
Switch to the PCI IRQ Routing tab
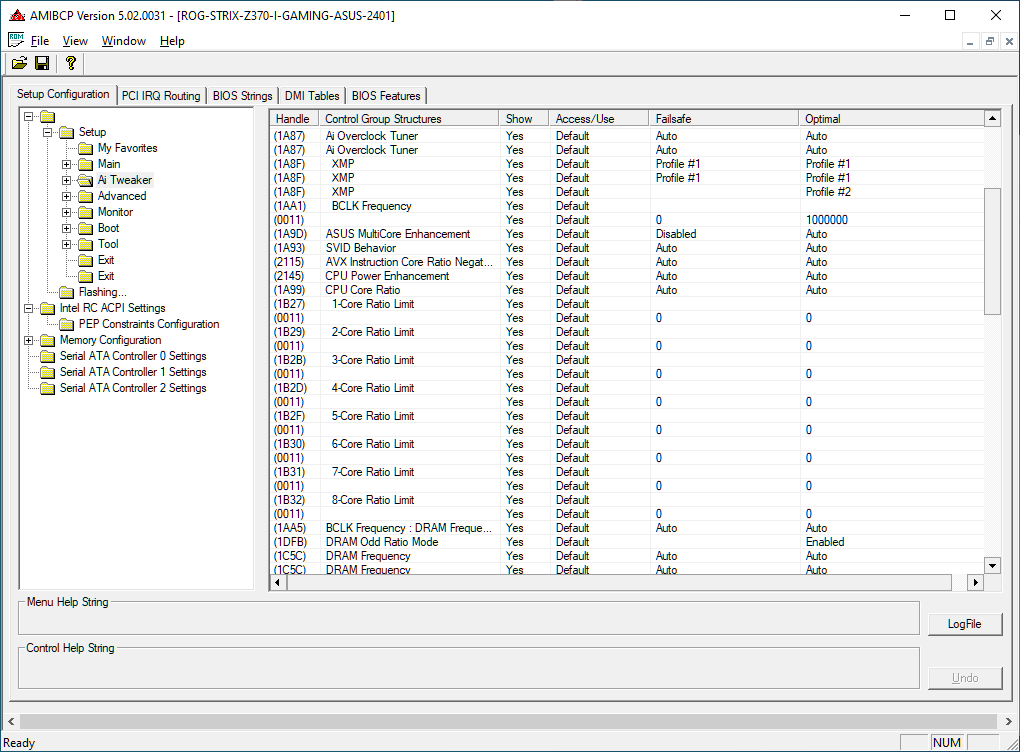coord(161,96)
